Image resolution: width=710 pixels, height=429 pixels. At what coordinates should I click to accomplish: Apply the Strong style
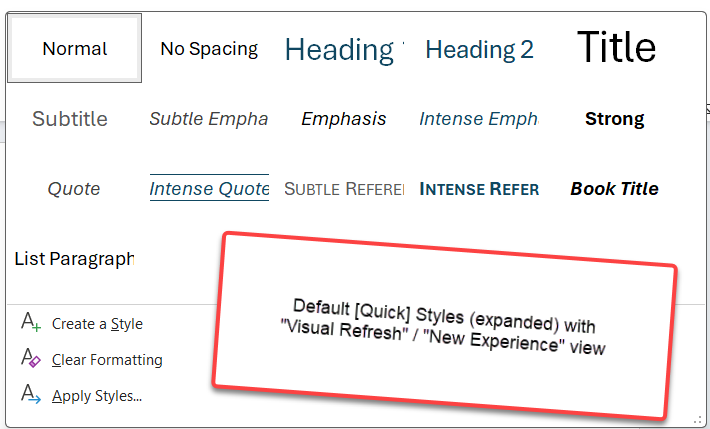coord(615,119)
